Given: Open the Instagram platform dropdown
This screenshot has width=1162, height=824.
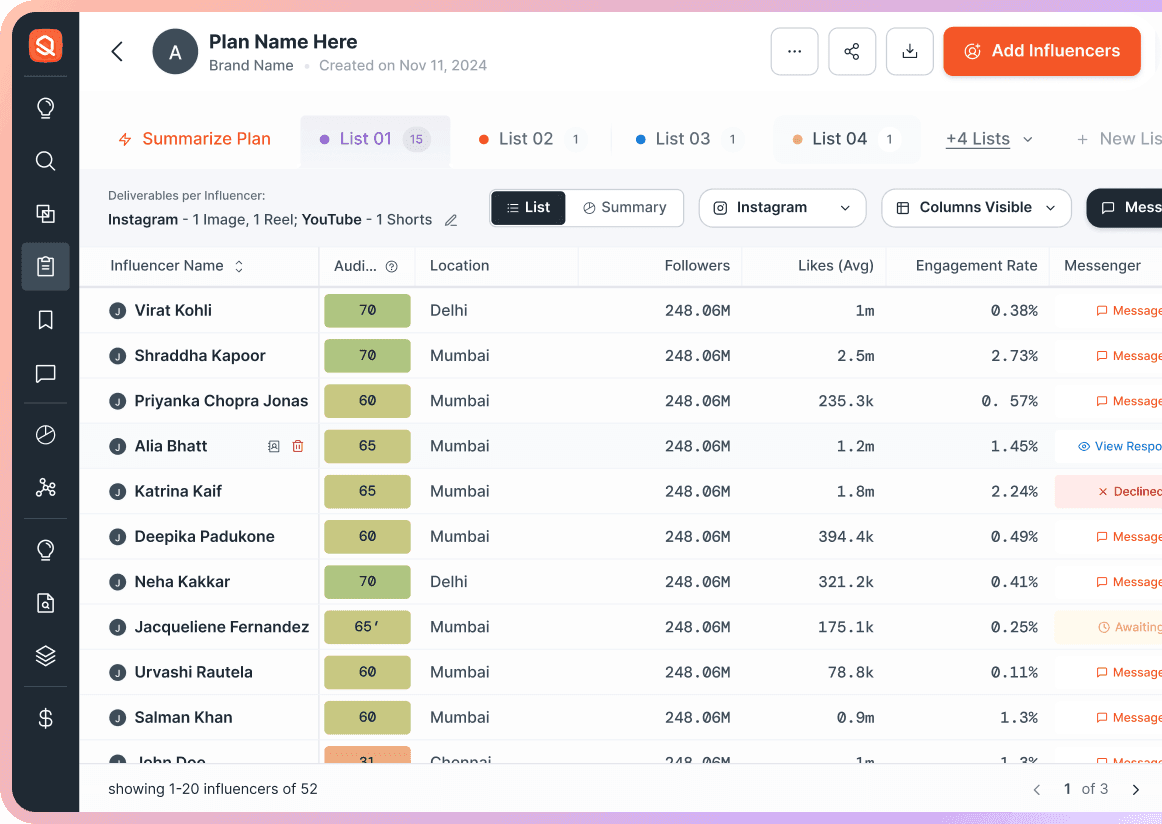Looking at the screenshot, I should [x=782, y=208].
